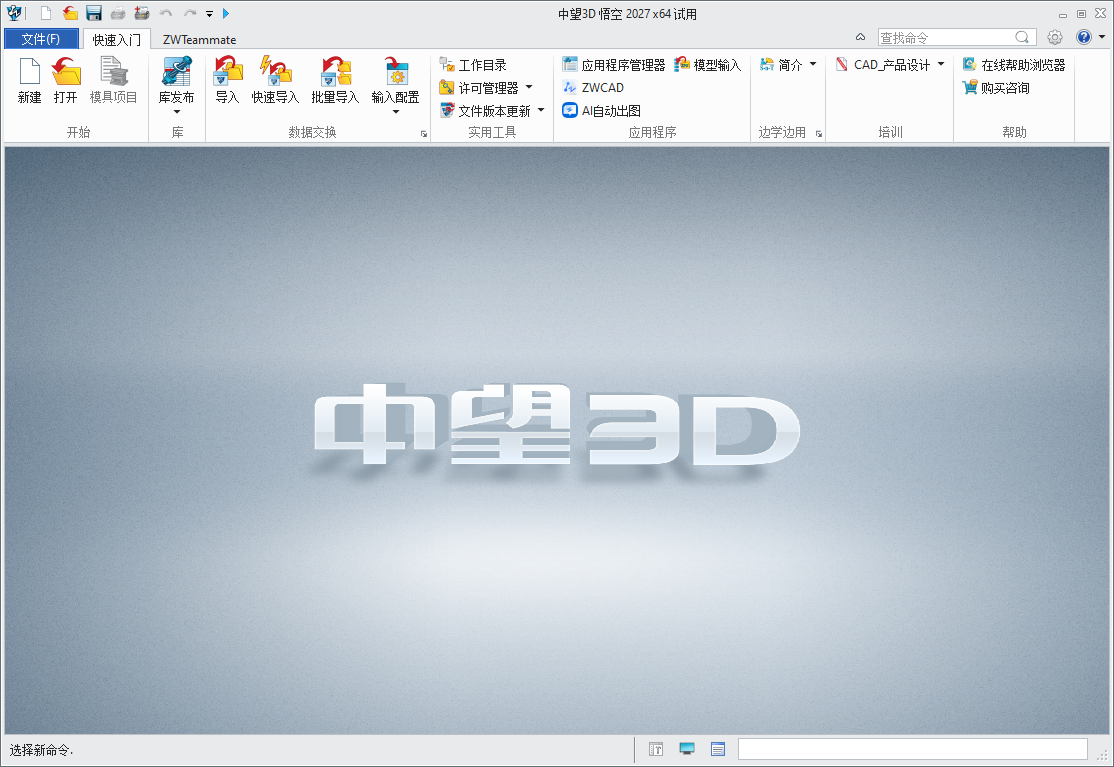Open 在线帮助浏览器 online help browser

pyautogui.click(x=1014, y=65)
